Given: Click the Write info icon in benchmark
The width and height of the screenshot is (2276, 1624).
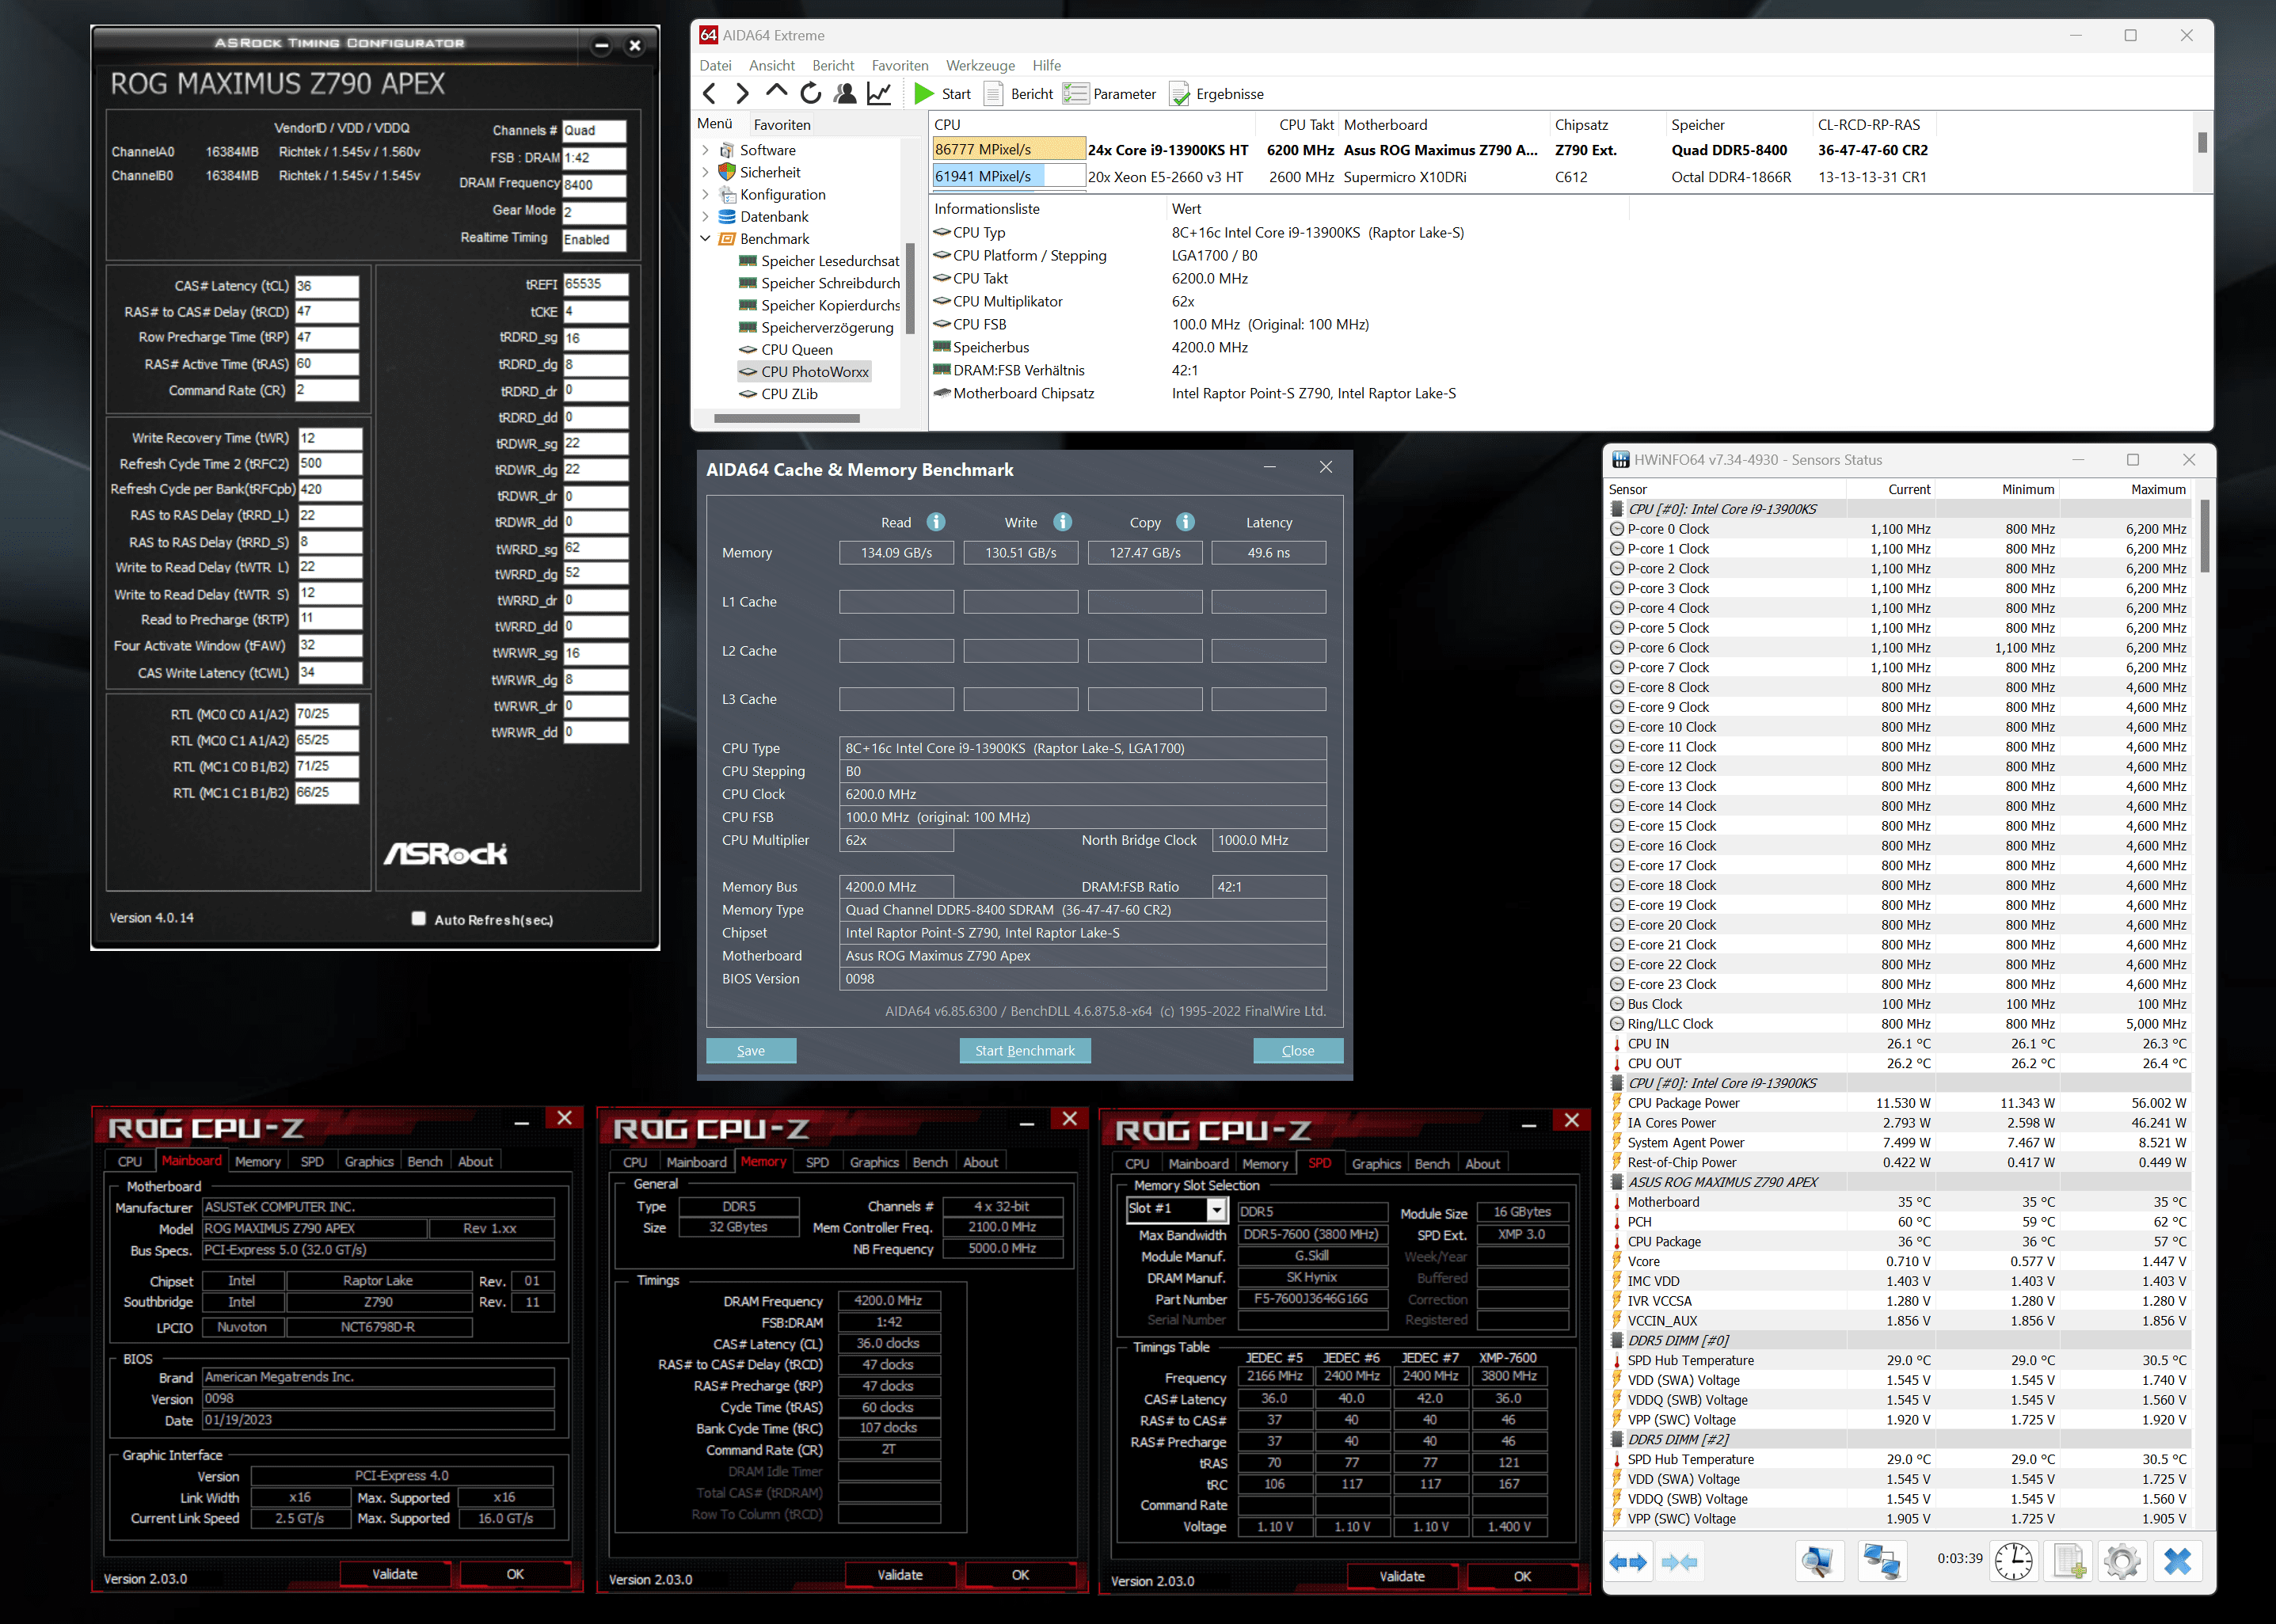Looking at the screenshot, I should pos(1063,522).
